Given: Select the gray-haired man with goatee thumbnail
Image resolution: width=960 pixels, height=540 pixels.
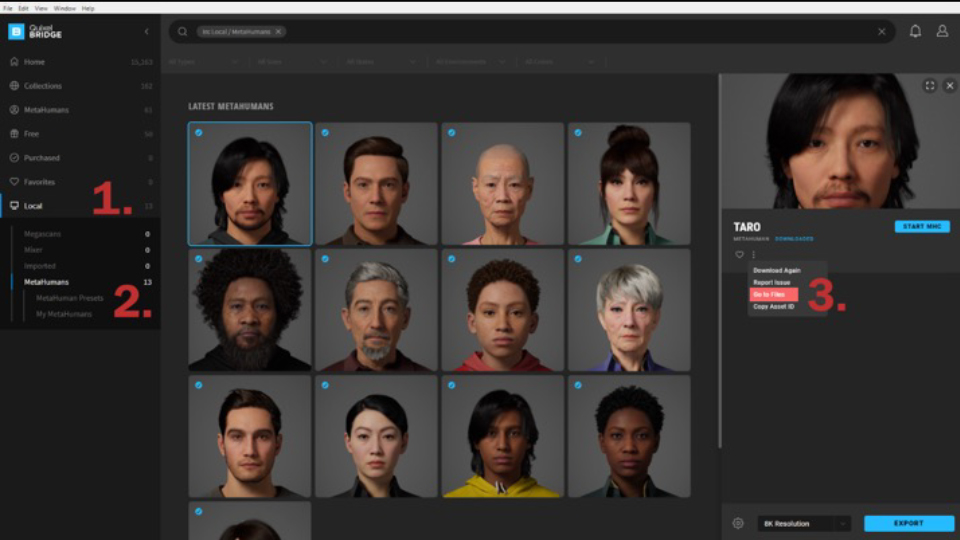Looking at the screenshot, I should tap(376, 310).
